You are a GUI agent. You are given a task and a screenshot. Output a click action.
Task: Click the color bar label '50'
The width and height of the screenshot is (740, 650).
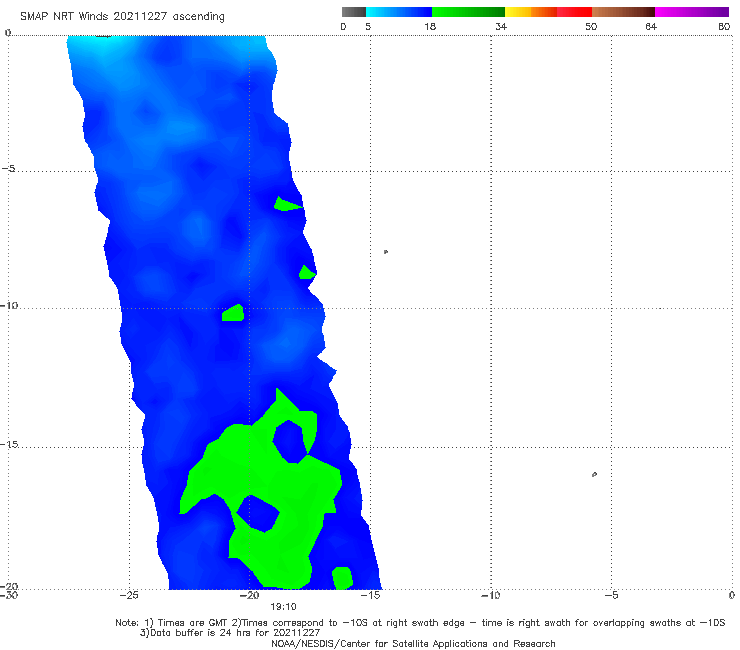point(591,26)
